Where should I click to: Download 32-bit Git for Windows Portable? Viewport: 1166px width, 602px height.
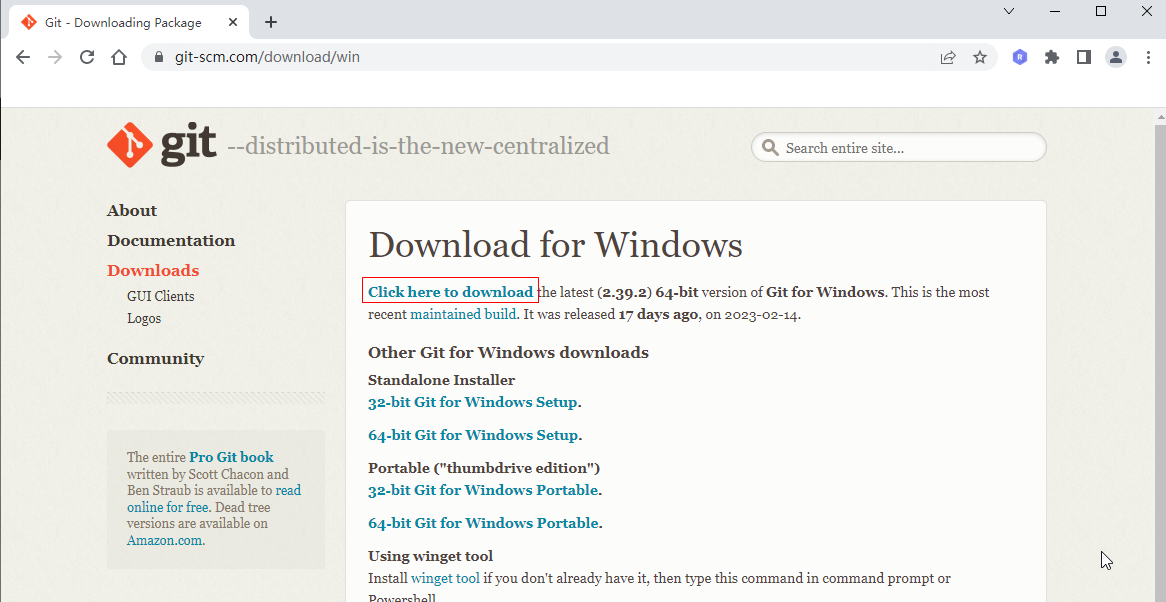click(483, 490)
